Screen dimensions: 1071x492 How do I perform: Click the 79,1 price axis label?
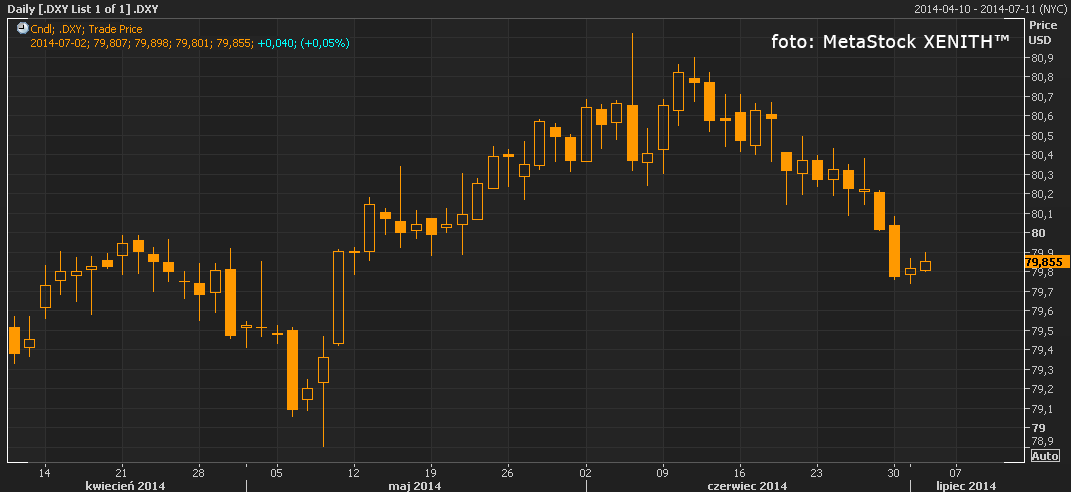(x=1041, y=409)
